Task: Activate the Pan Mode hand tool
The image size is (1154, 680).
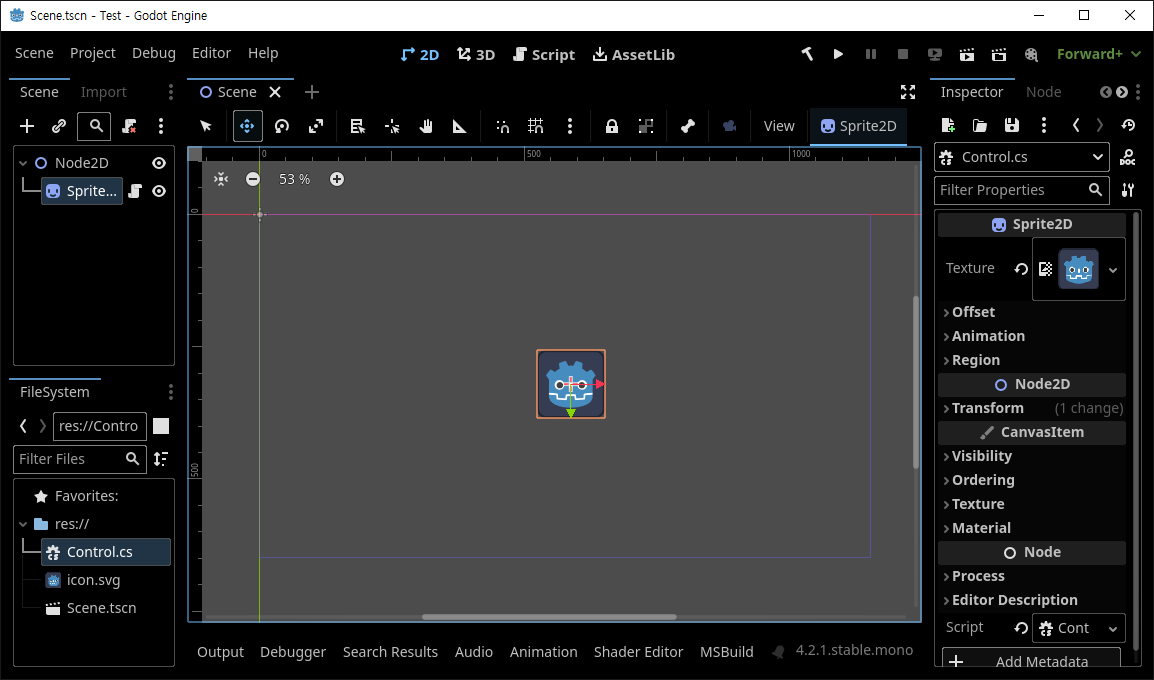Action: (426, 126)
